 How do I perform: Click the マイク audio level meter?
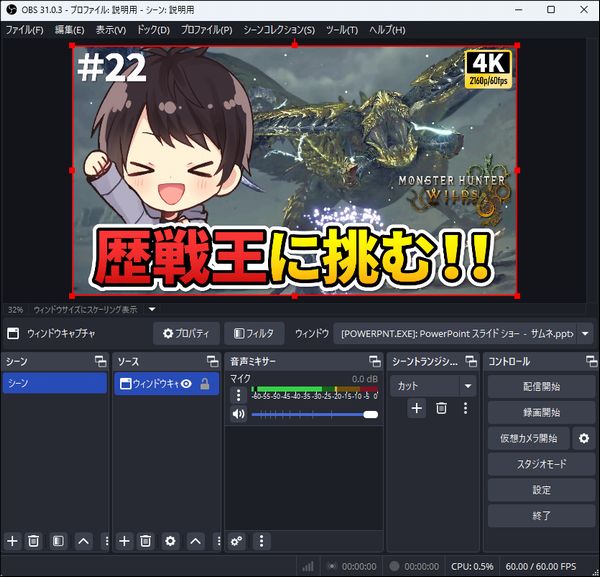coord(315,389)
